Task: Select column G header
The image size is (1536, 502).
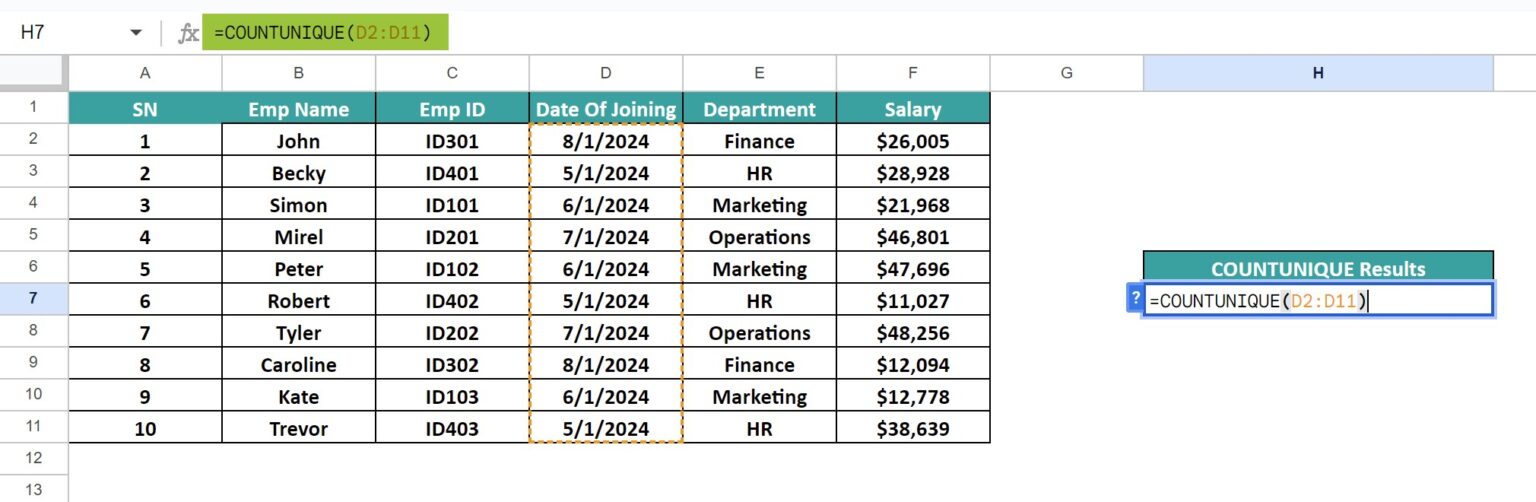Action: coord(1066,72)
